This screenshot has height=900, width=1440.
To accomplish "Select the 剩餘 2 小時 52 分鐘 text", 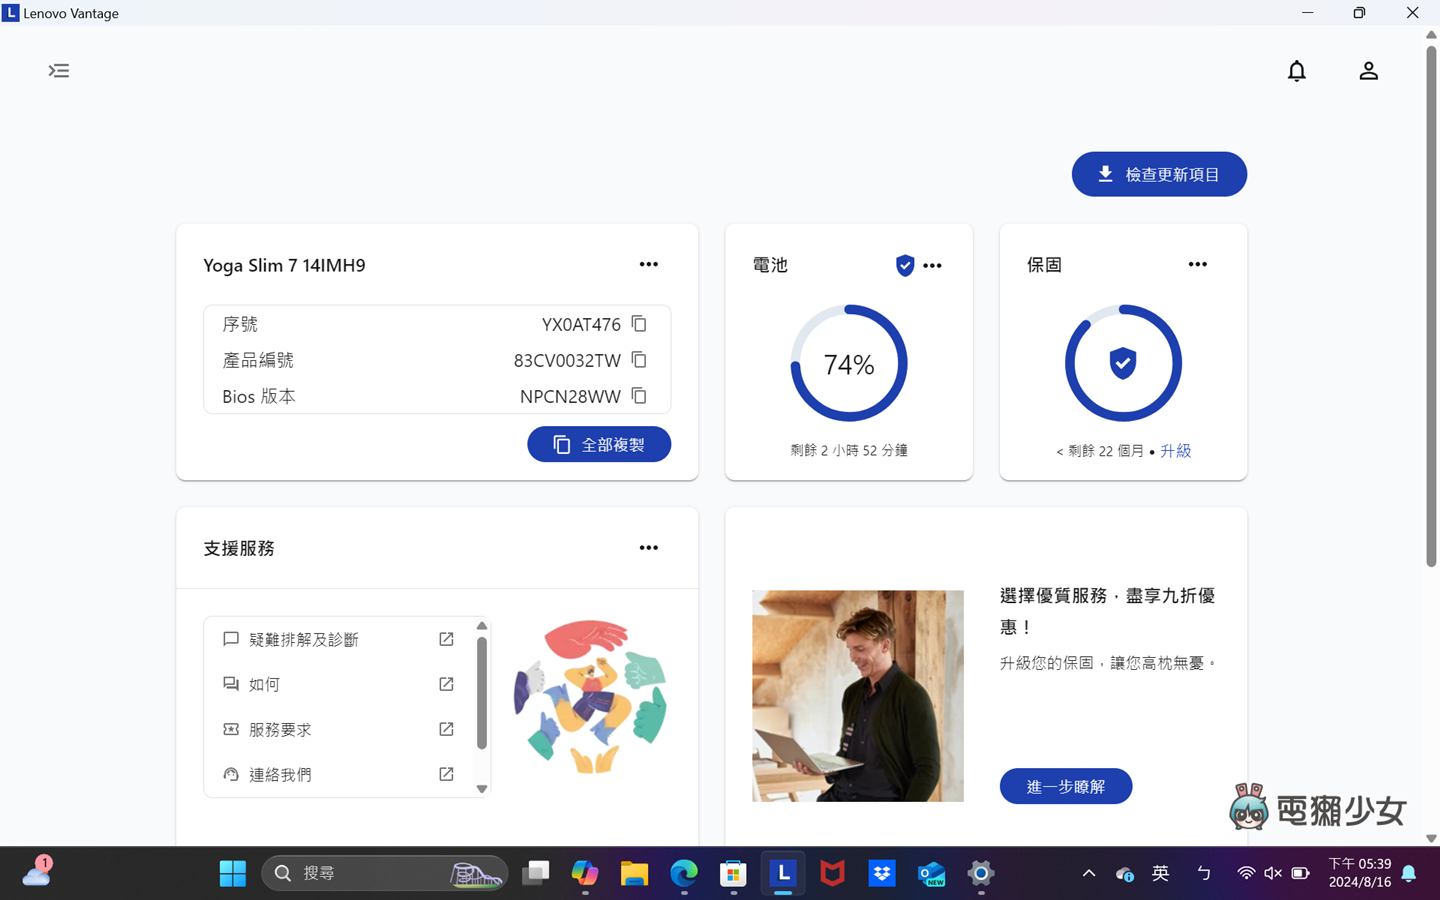I will 849,451.
